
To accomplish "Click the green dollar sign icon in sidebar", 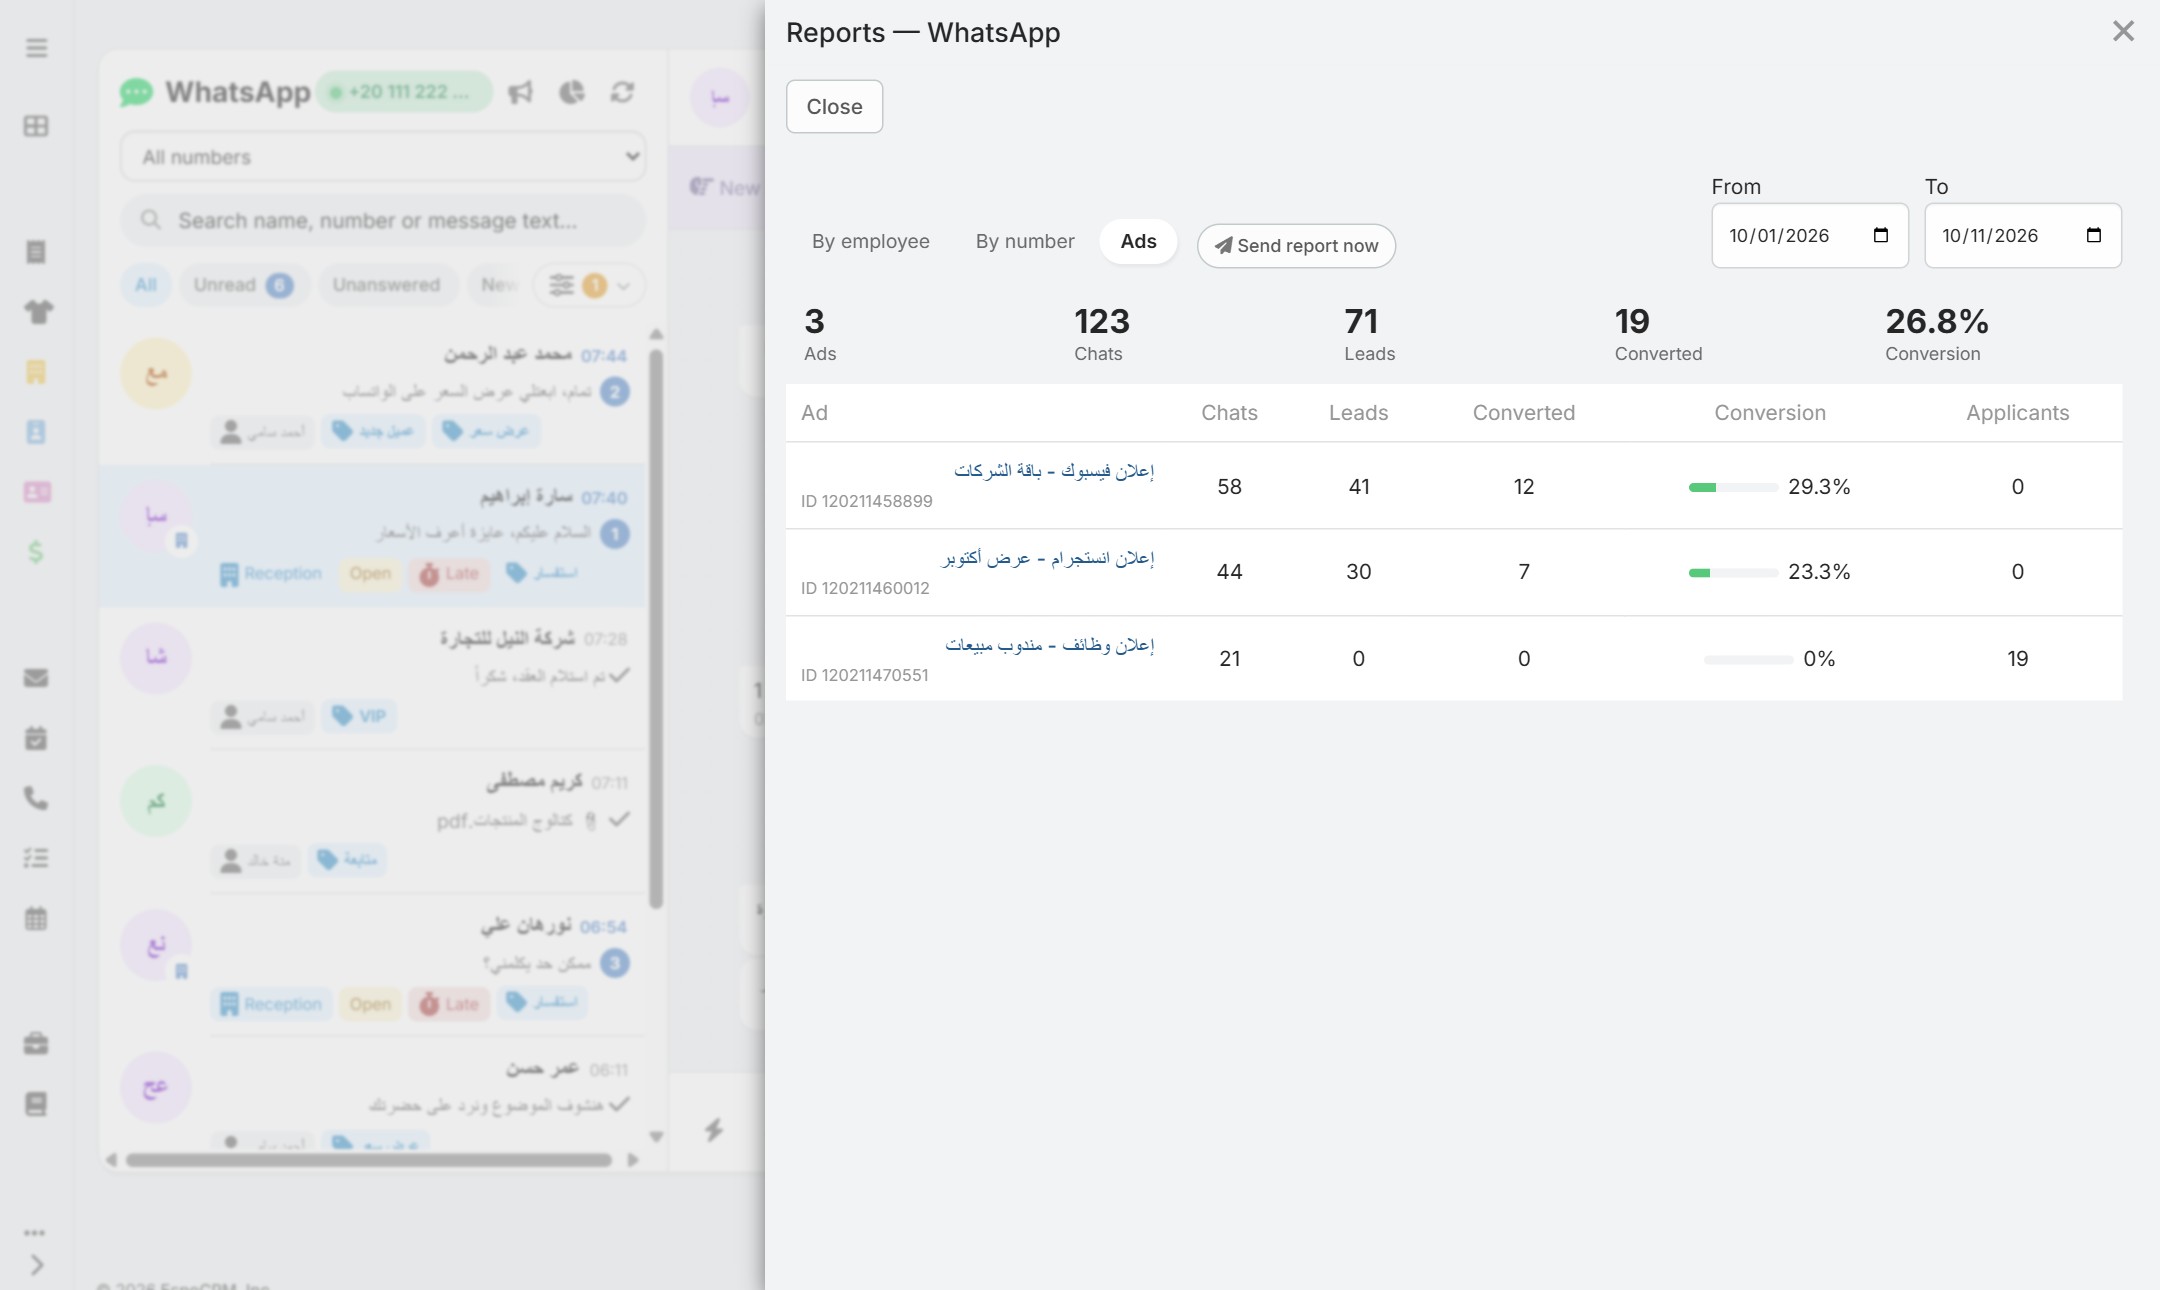I will (x=36, y=552).
